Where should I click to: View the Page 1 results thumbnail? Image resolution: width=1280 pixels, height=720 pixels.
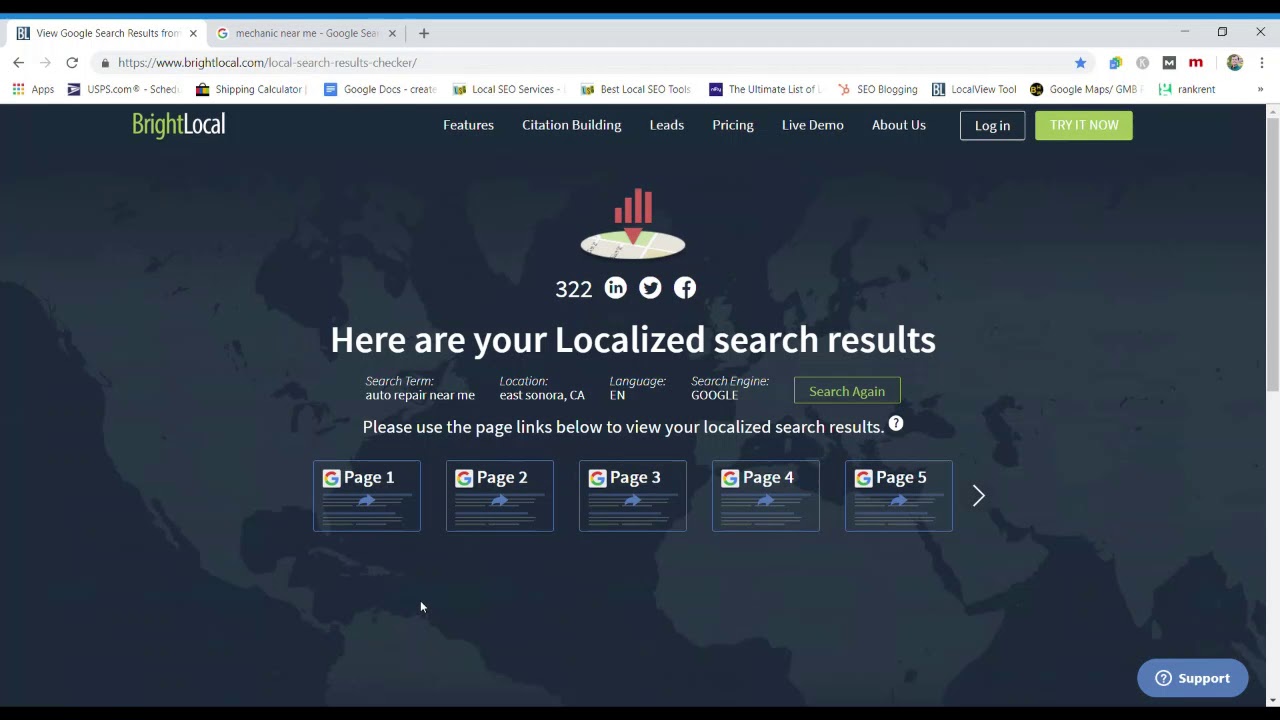click(x=367, y=496)
